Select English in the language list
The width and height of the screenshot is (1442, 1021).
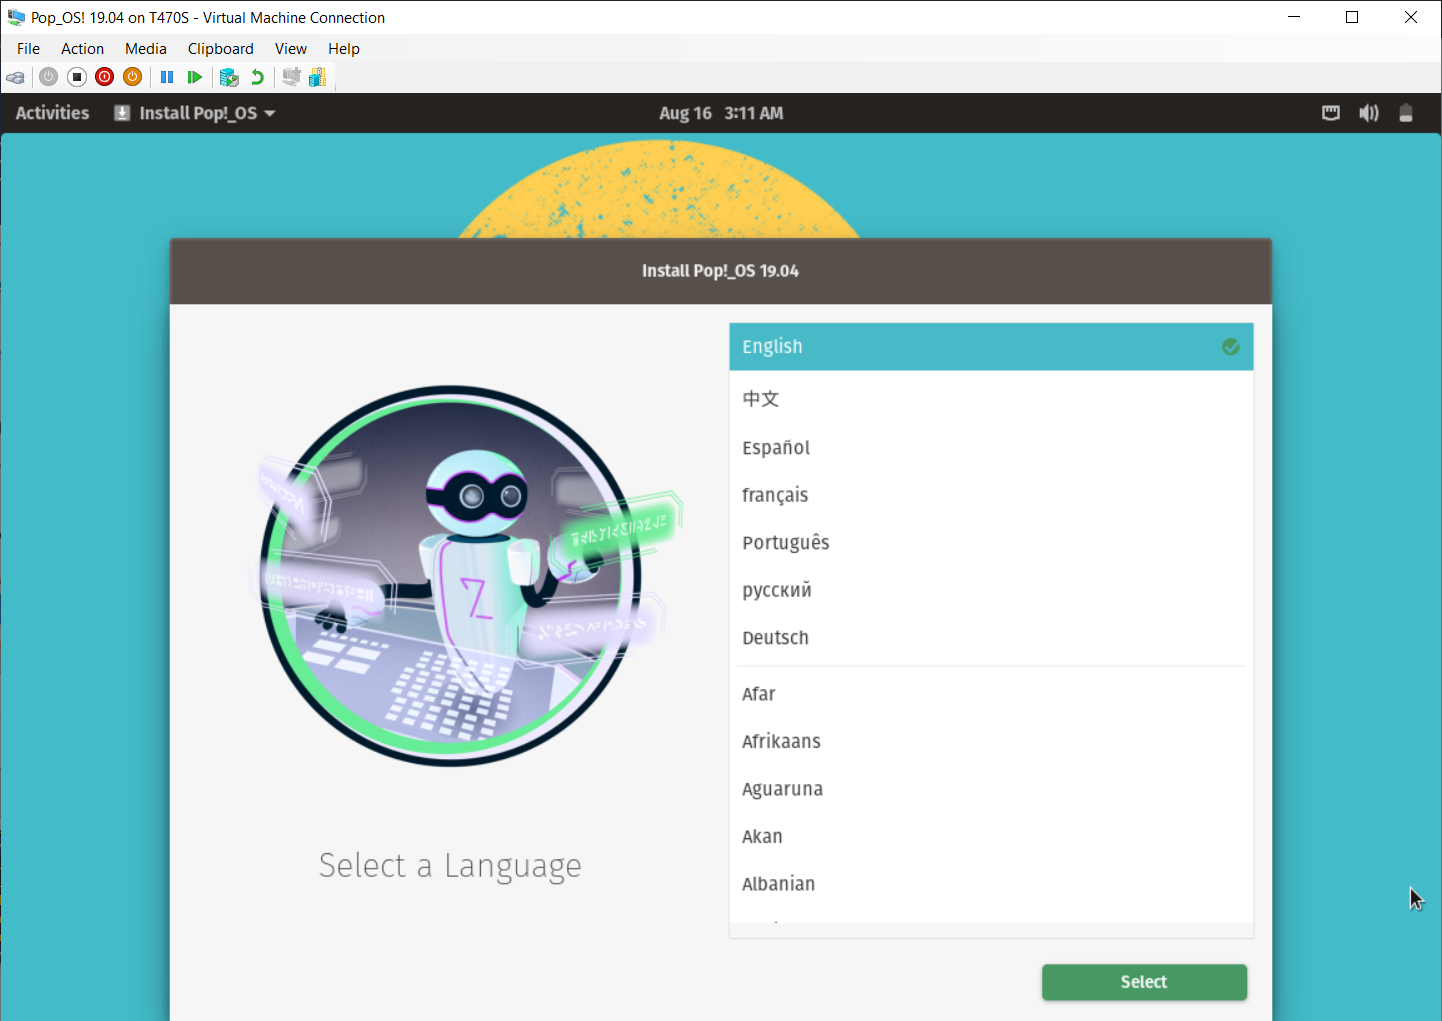click(x=991, y=347)
